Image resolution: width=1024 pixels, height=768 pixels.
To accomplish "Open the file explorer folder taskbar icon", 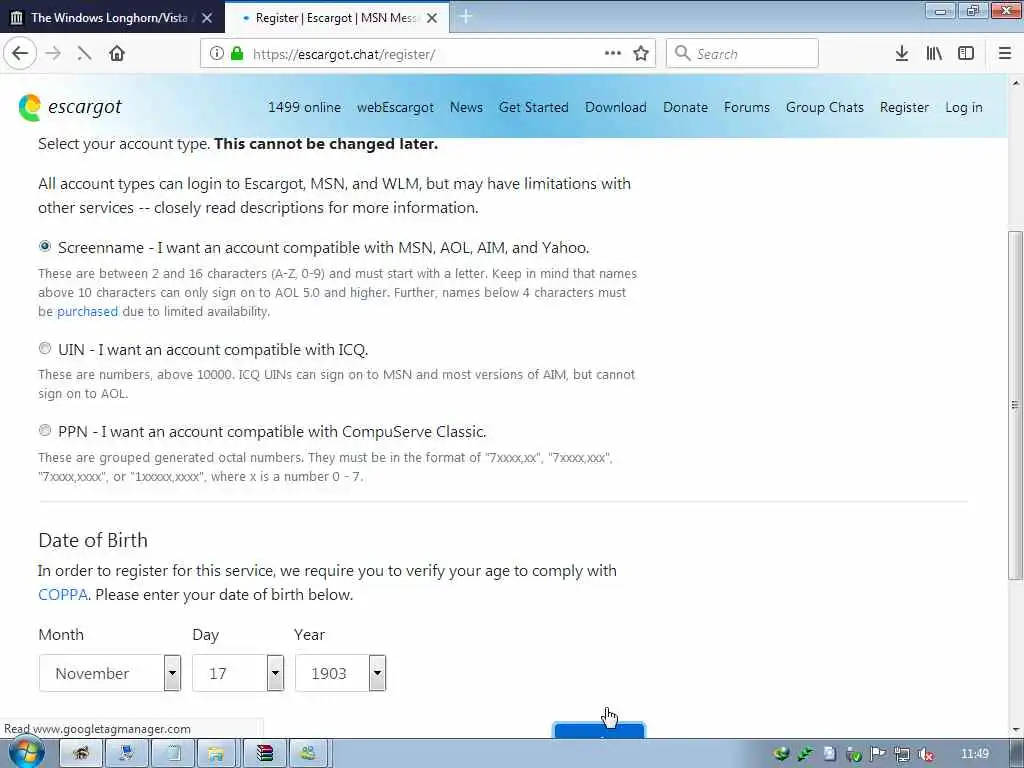I will pyautogui.click(x=216, y=753).
